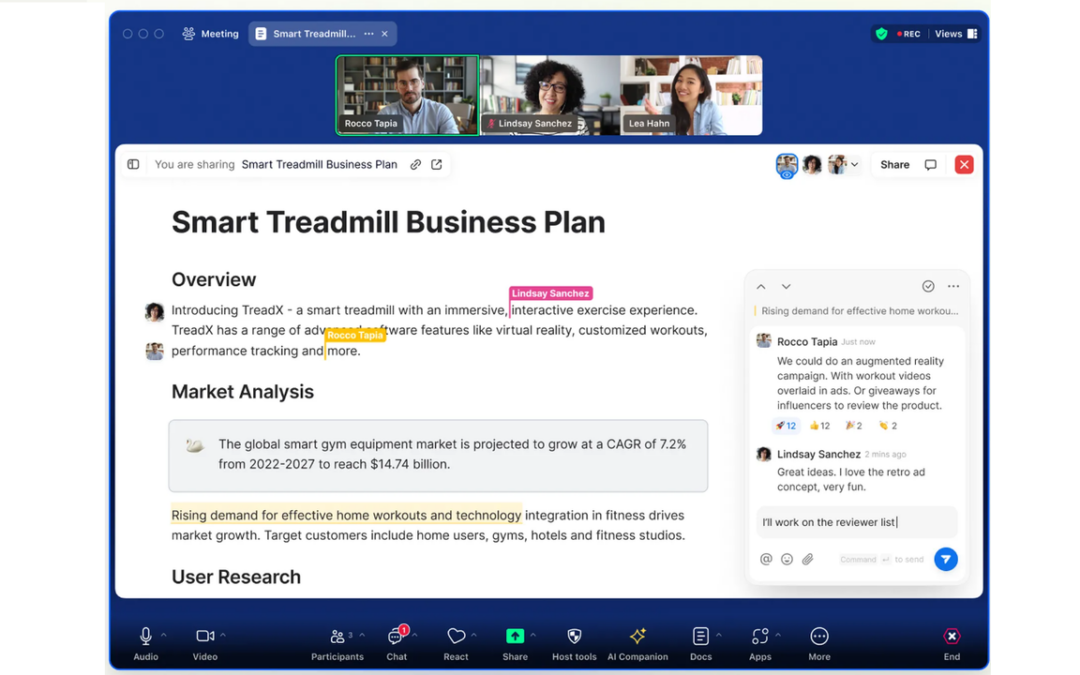Click the Share button in document header
Image resolution: width=1080 pixels, height=675 pixels.
[894, 165]
